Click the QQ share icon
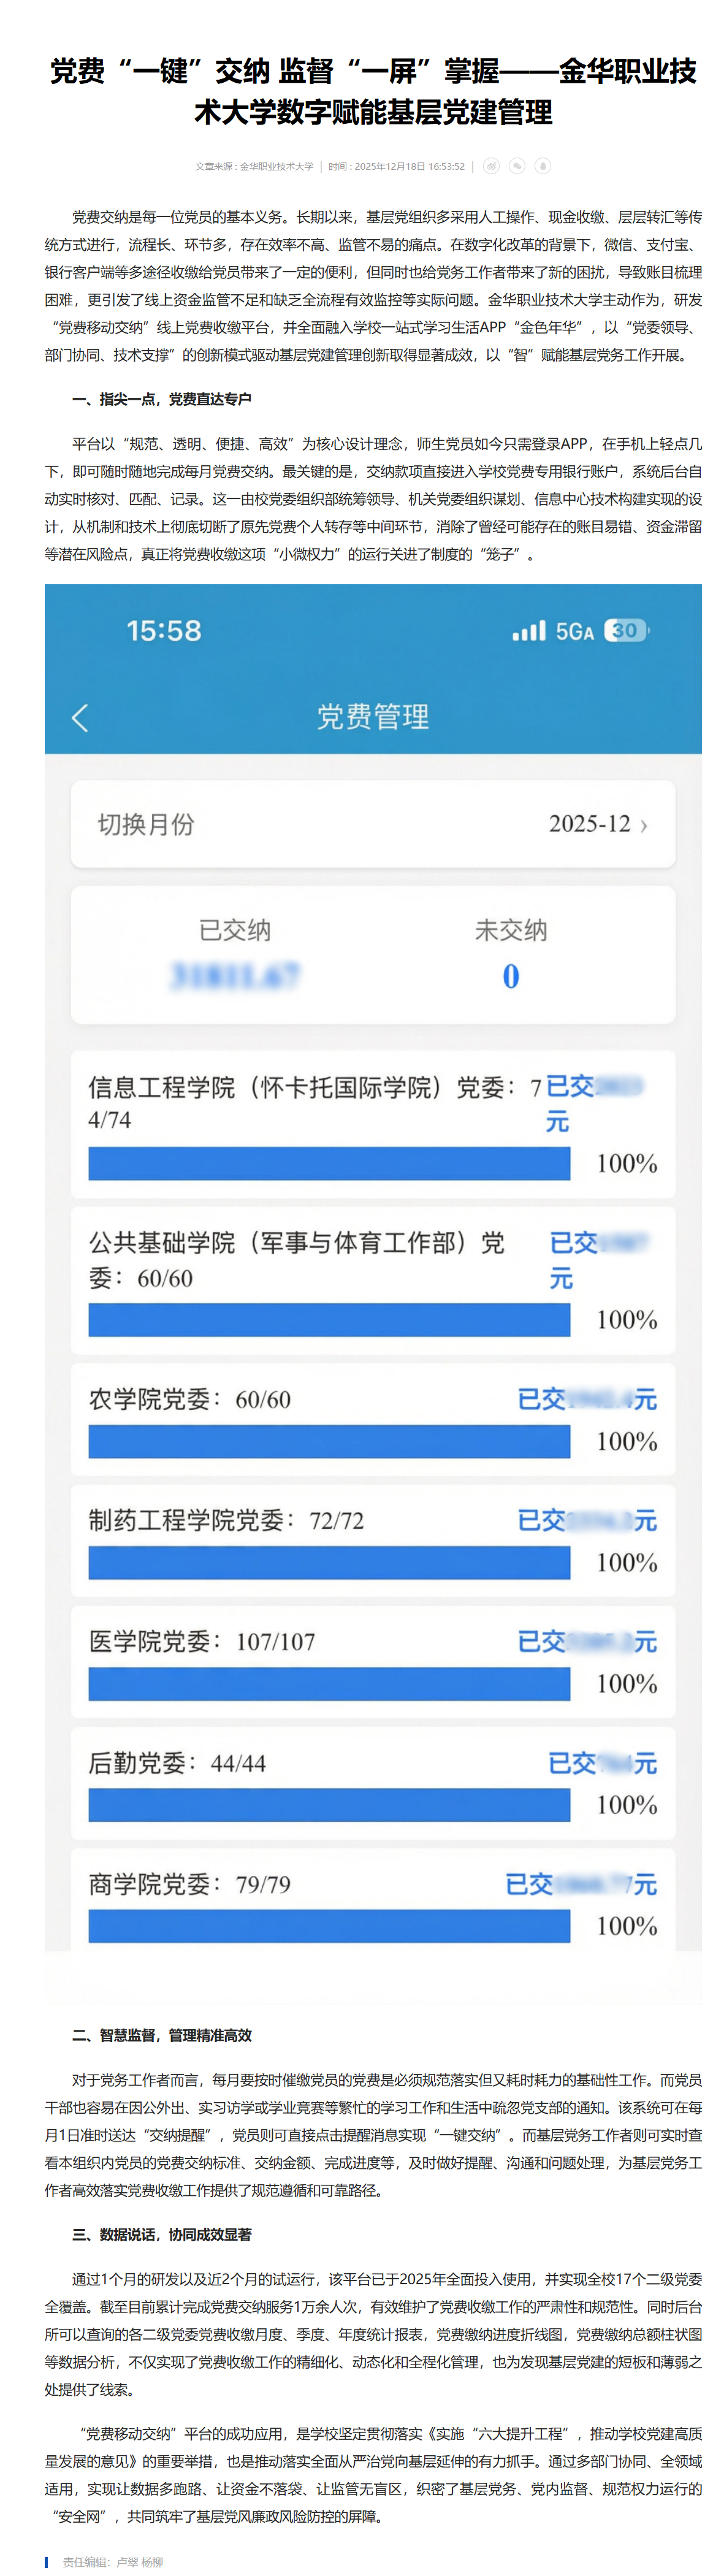713x2576 pixels. [543, 166]
